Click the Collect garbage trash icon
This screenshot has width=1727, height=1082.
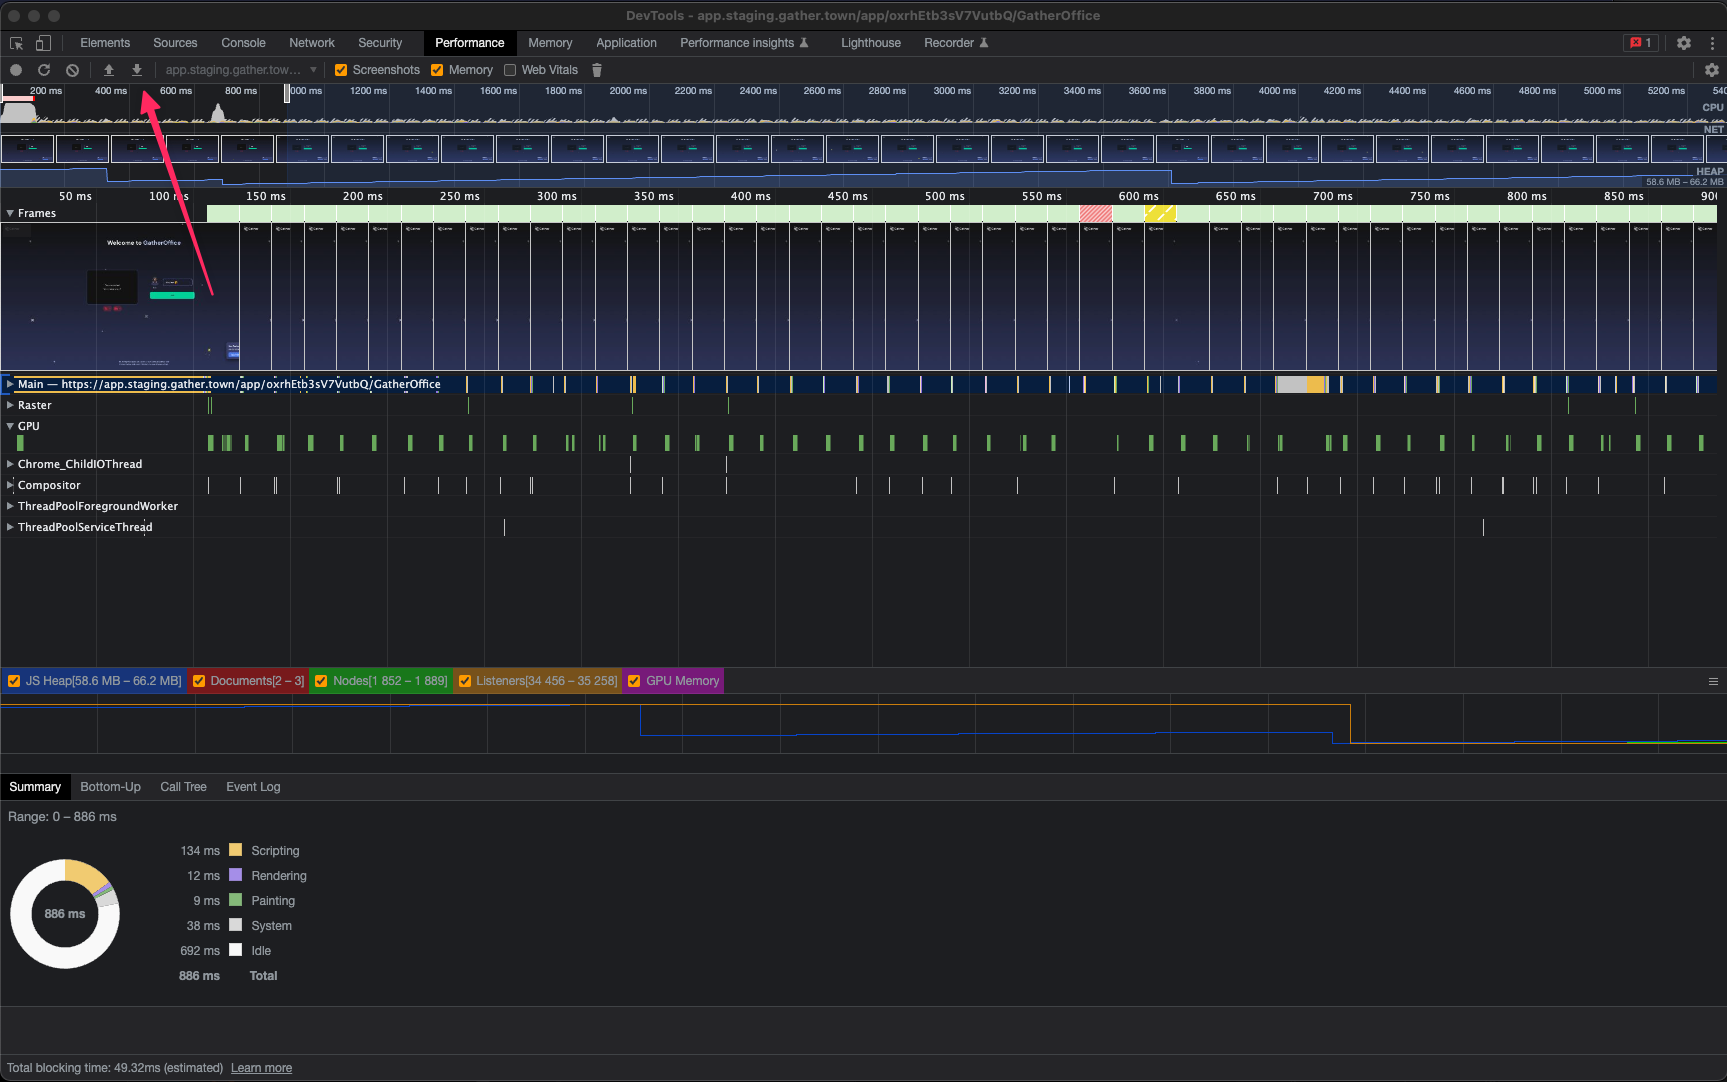click(597, 70)
